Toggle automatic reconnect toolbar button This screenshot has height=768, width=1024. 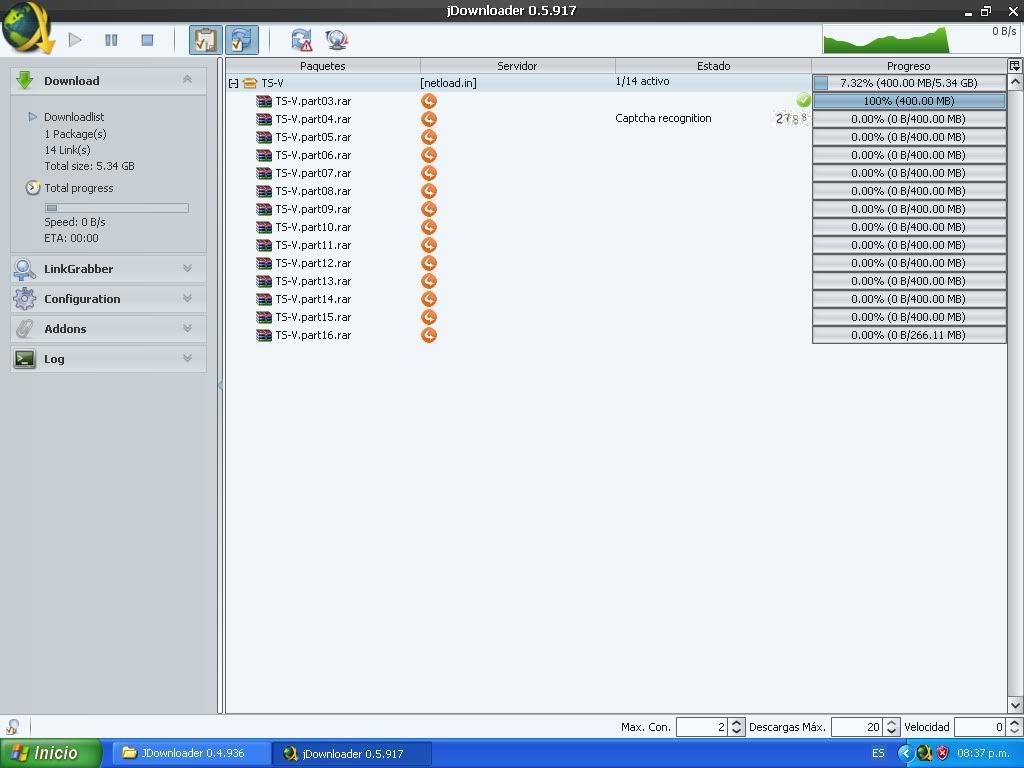[242, 40]
